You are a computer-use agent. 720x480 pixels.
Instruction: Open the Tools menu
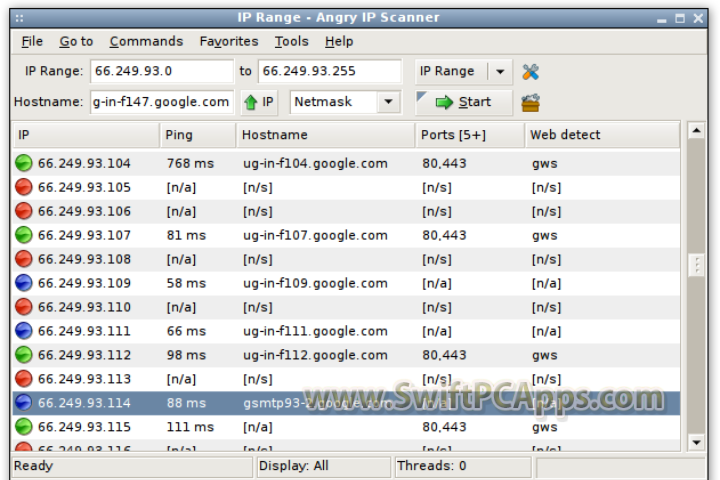pos(292,42)
